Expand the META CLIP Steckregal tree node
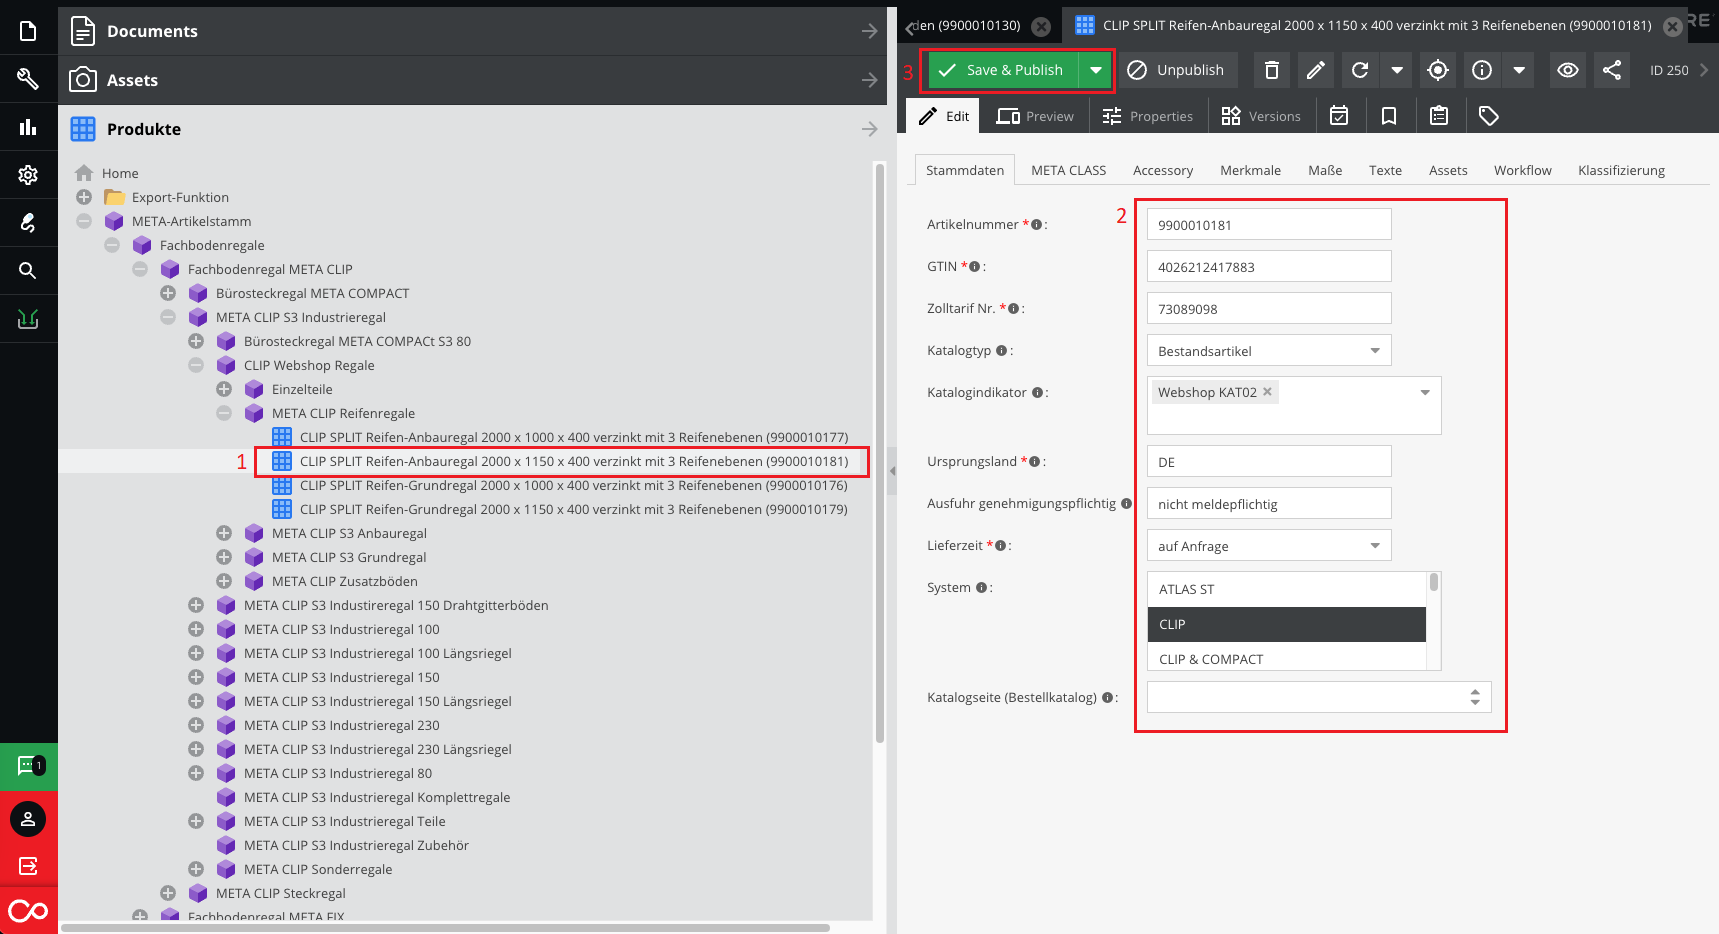Image resolution: width=1719 pixels, height=934 pixels. tap(167, 893)
